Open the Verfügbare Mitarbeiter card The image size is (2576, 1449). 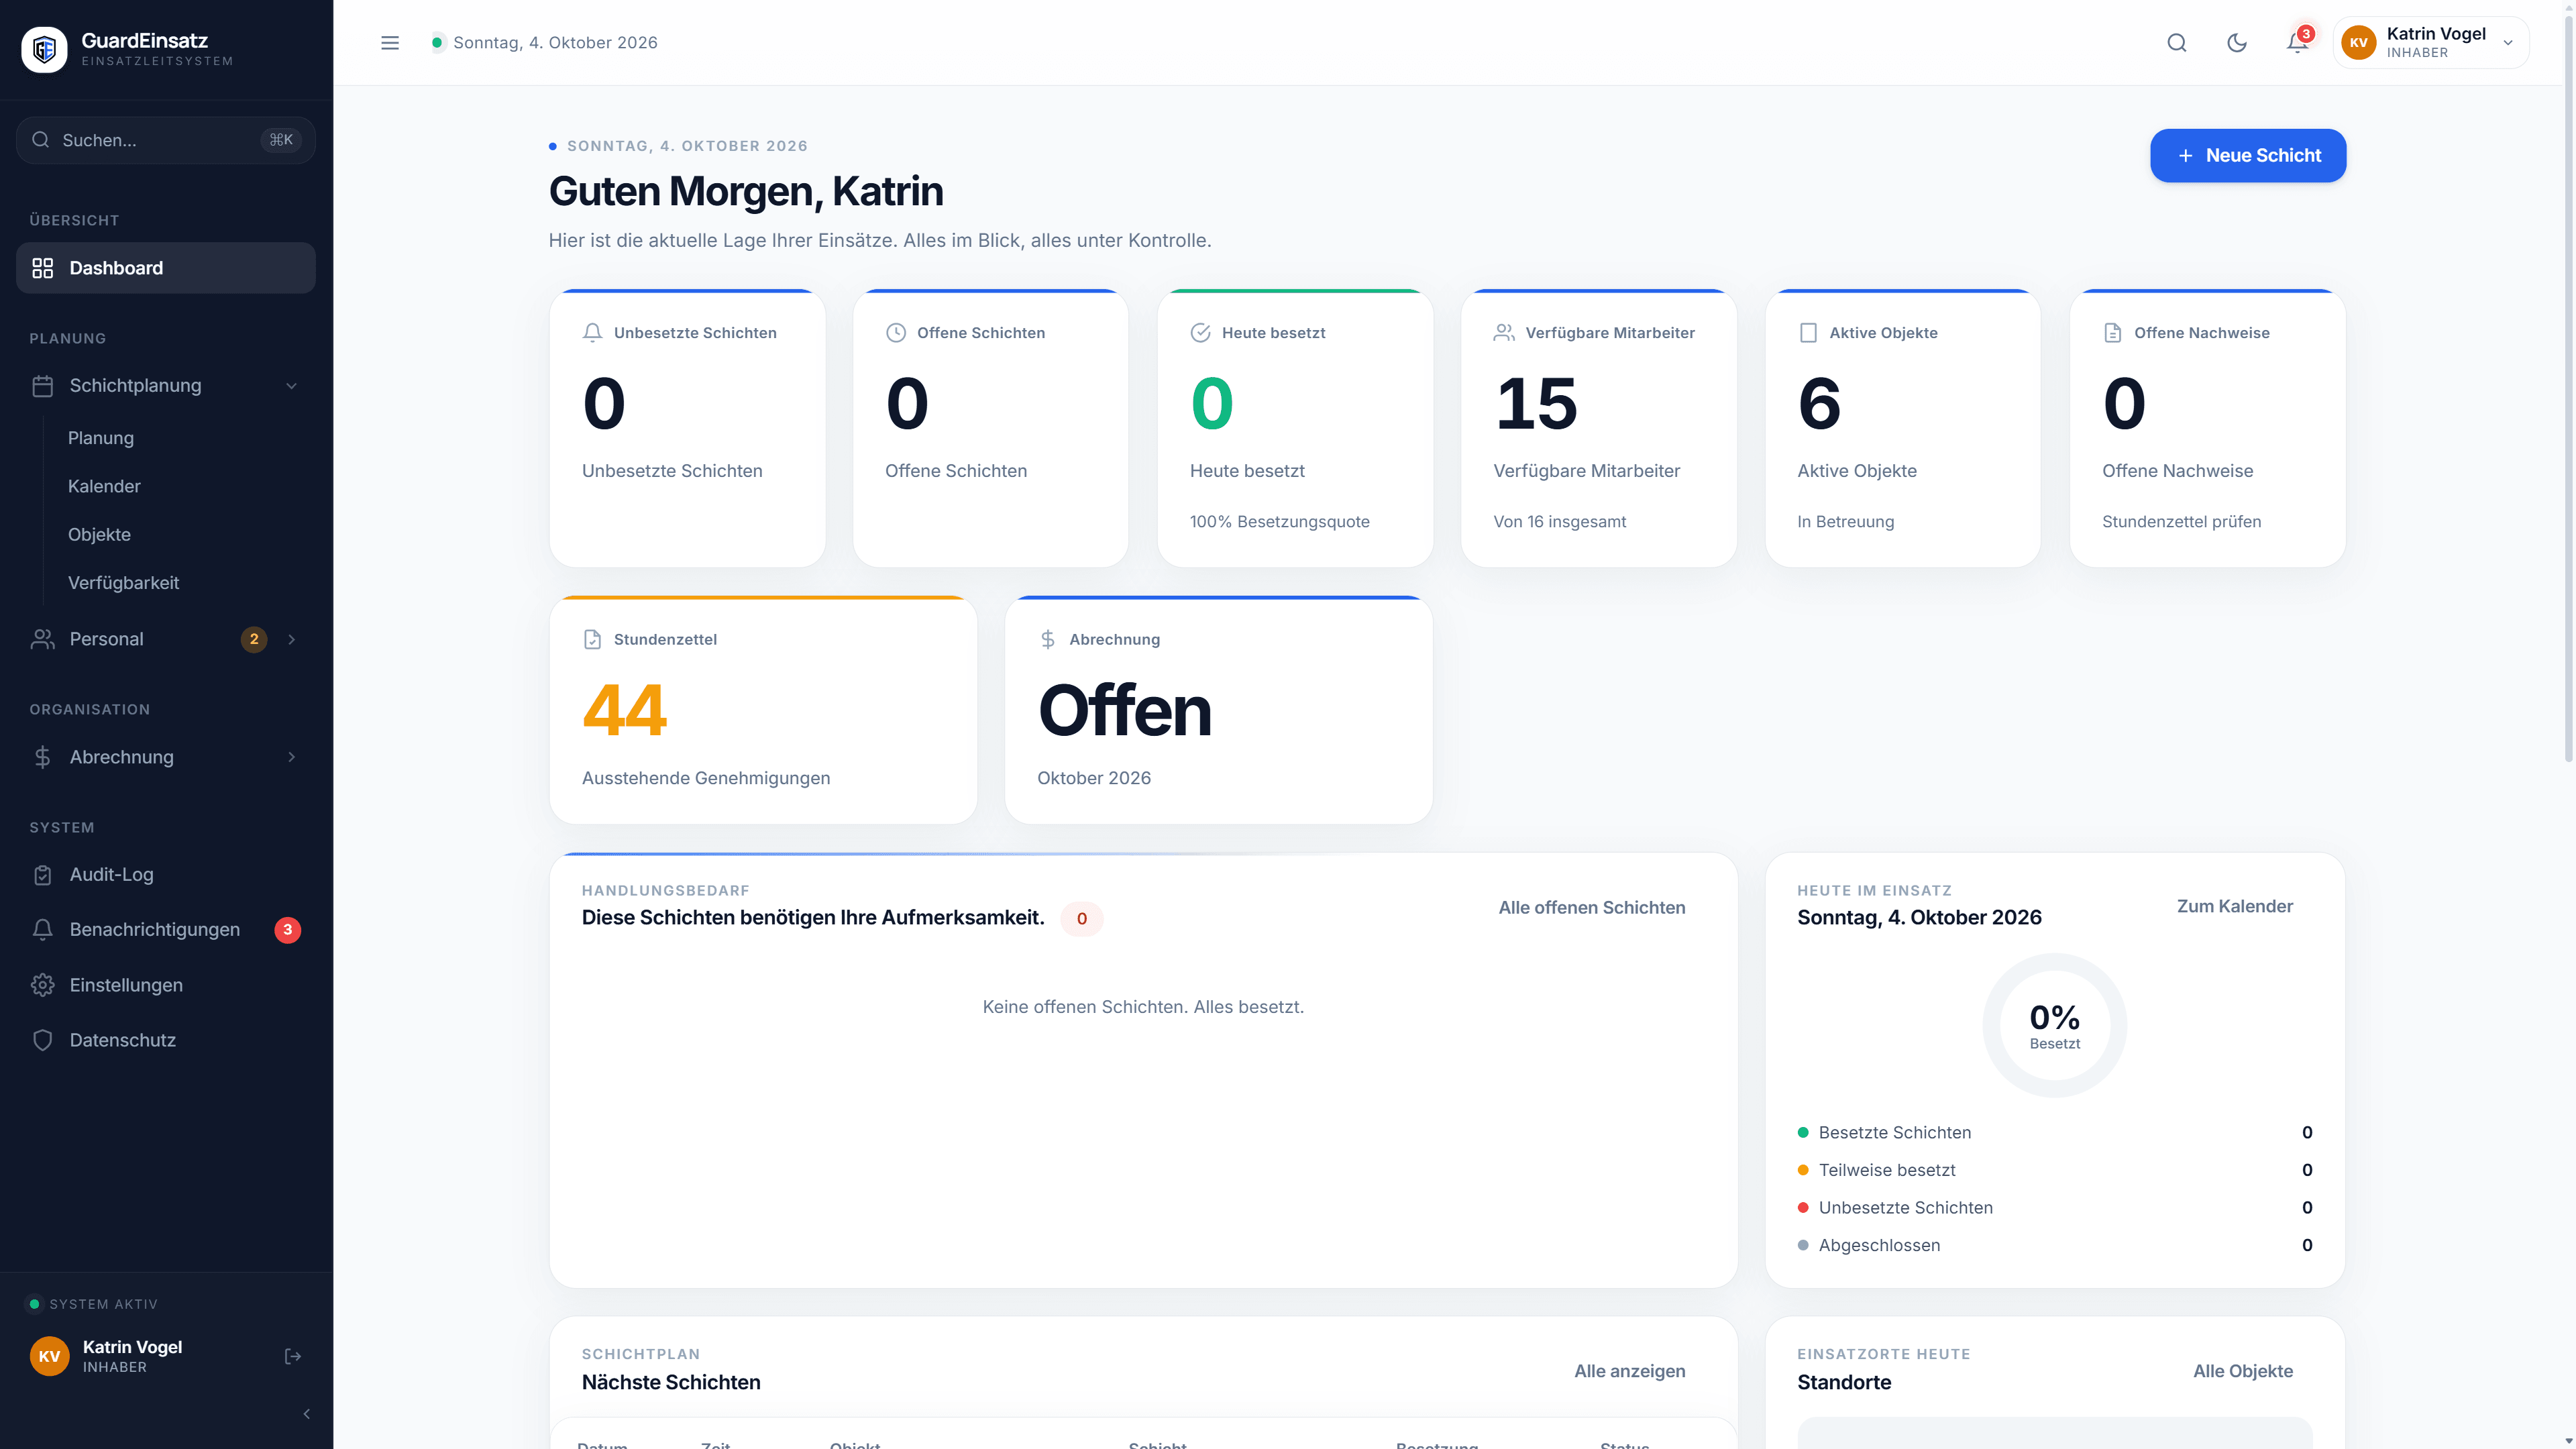click(x=1598, y=428)
